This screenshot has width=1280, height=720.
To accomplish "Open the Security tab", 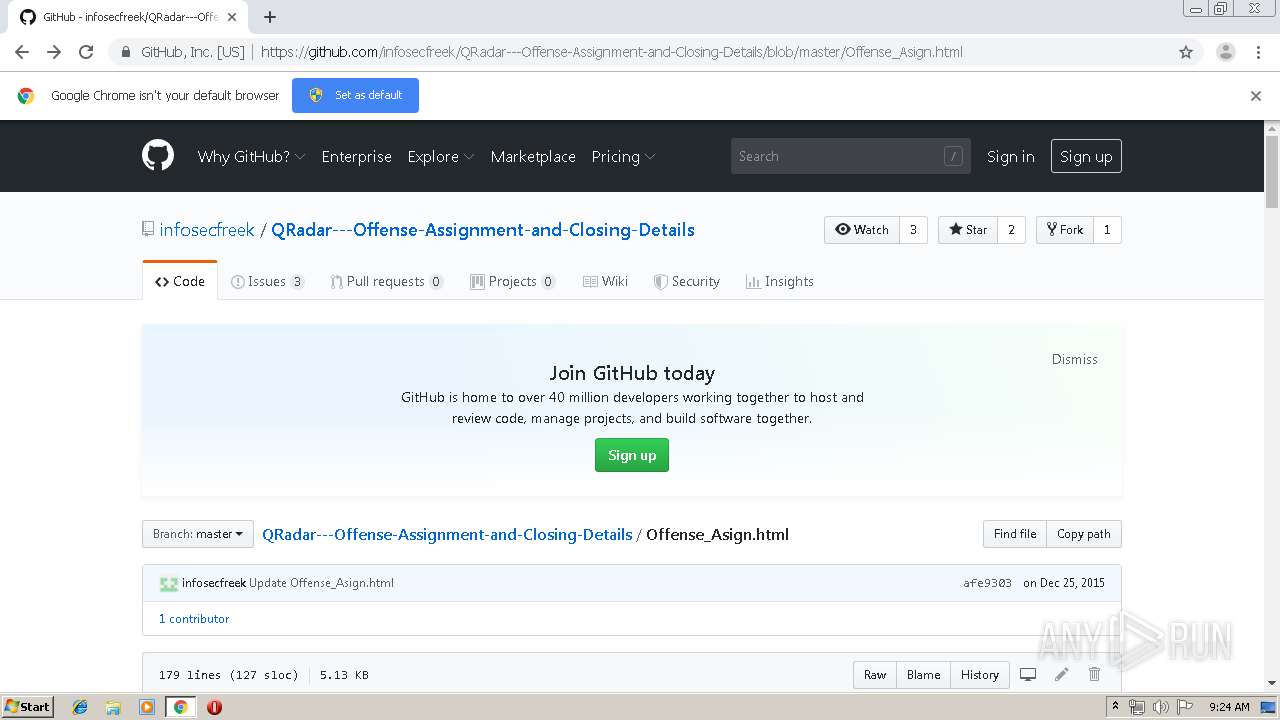I will pos(686,281).
